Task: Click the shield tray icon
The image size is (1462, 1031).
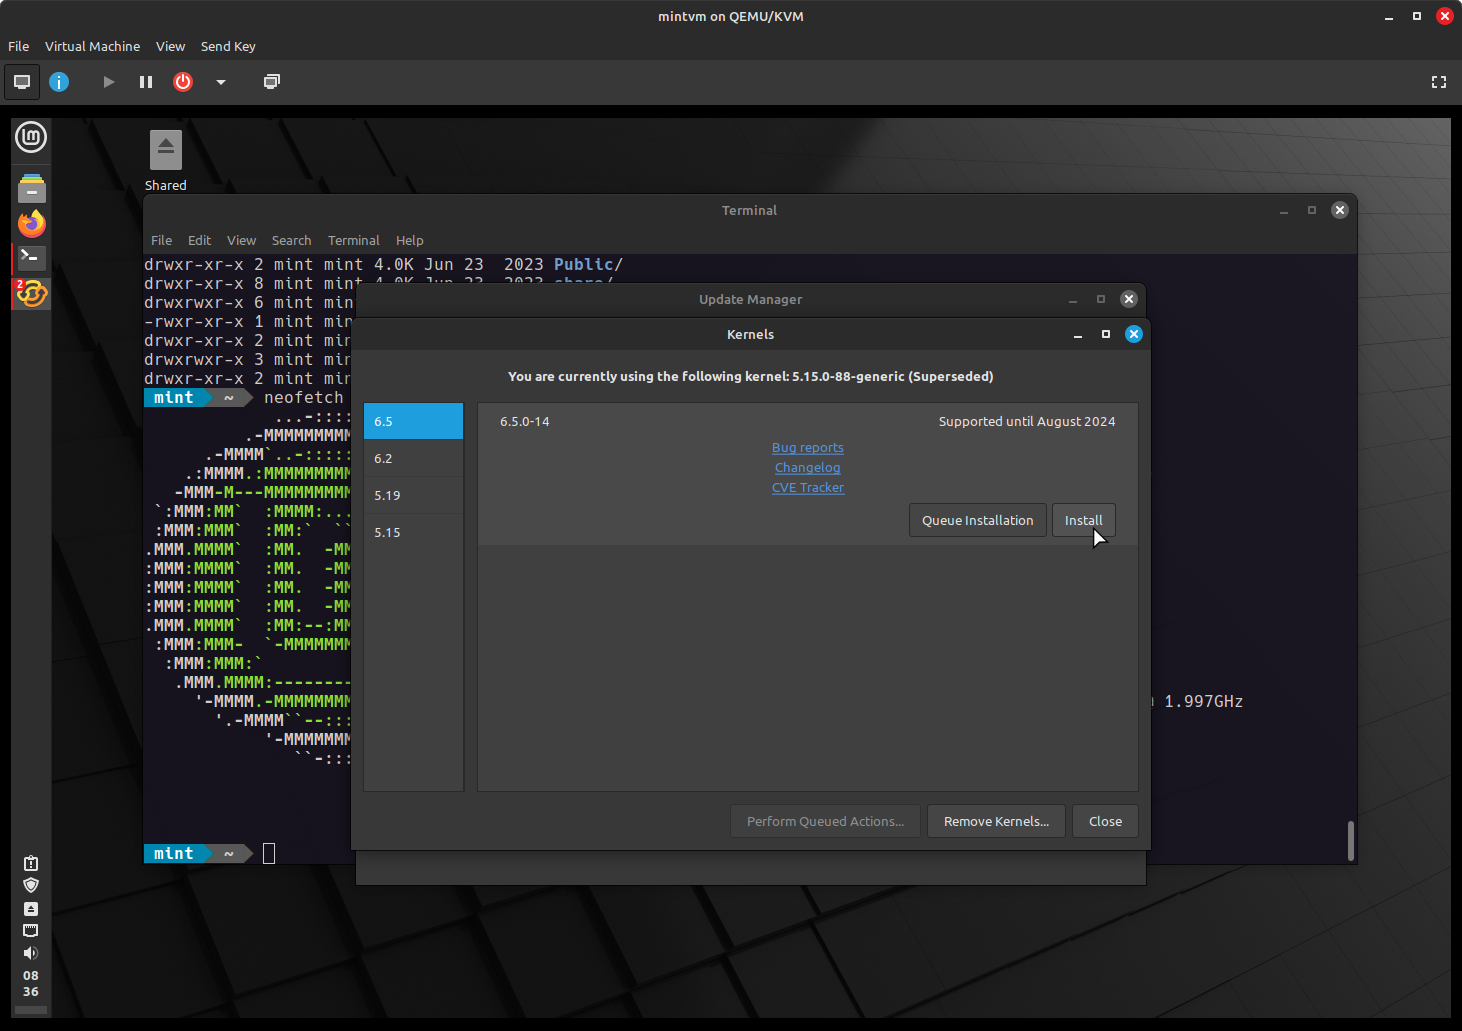Action: (31, 885)
